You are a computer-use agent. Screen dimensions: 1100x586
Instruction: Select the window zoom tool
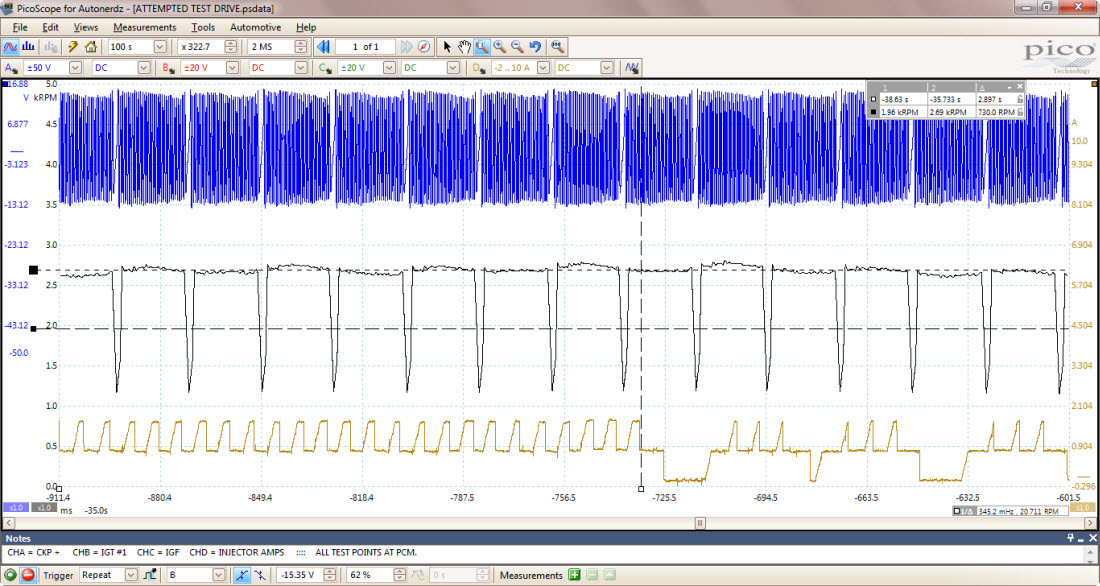point(482,47)
